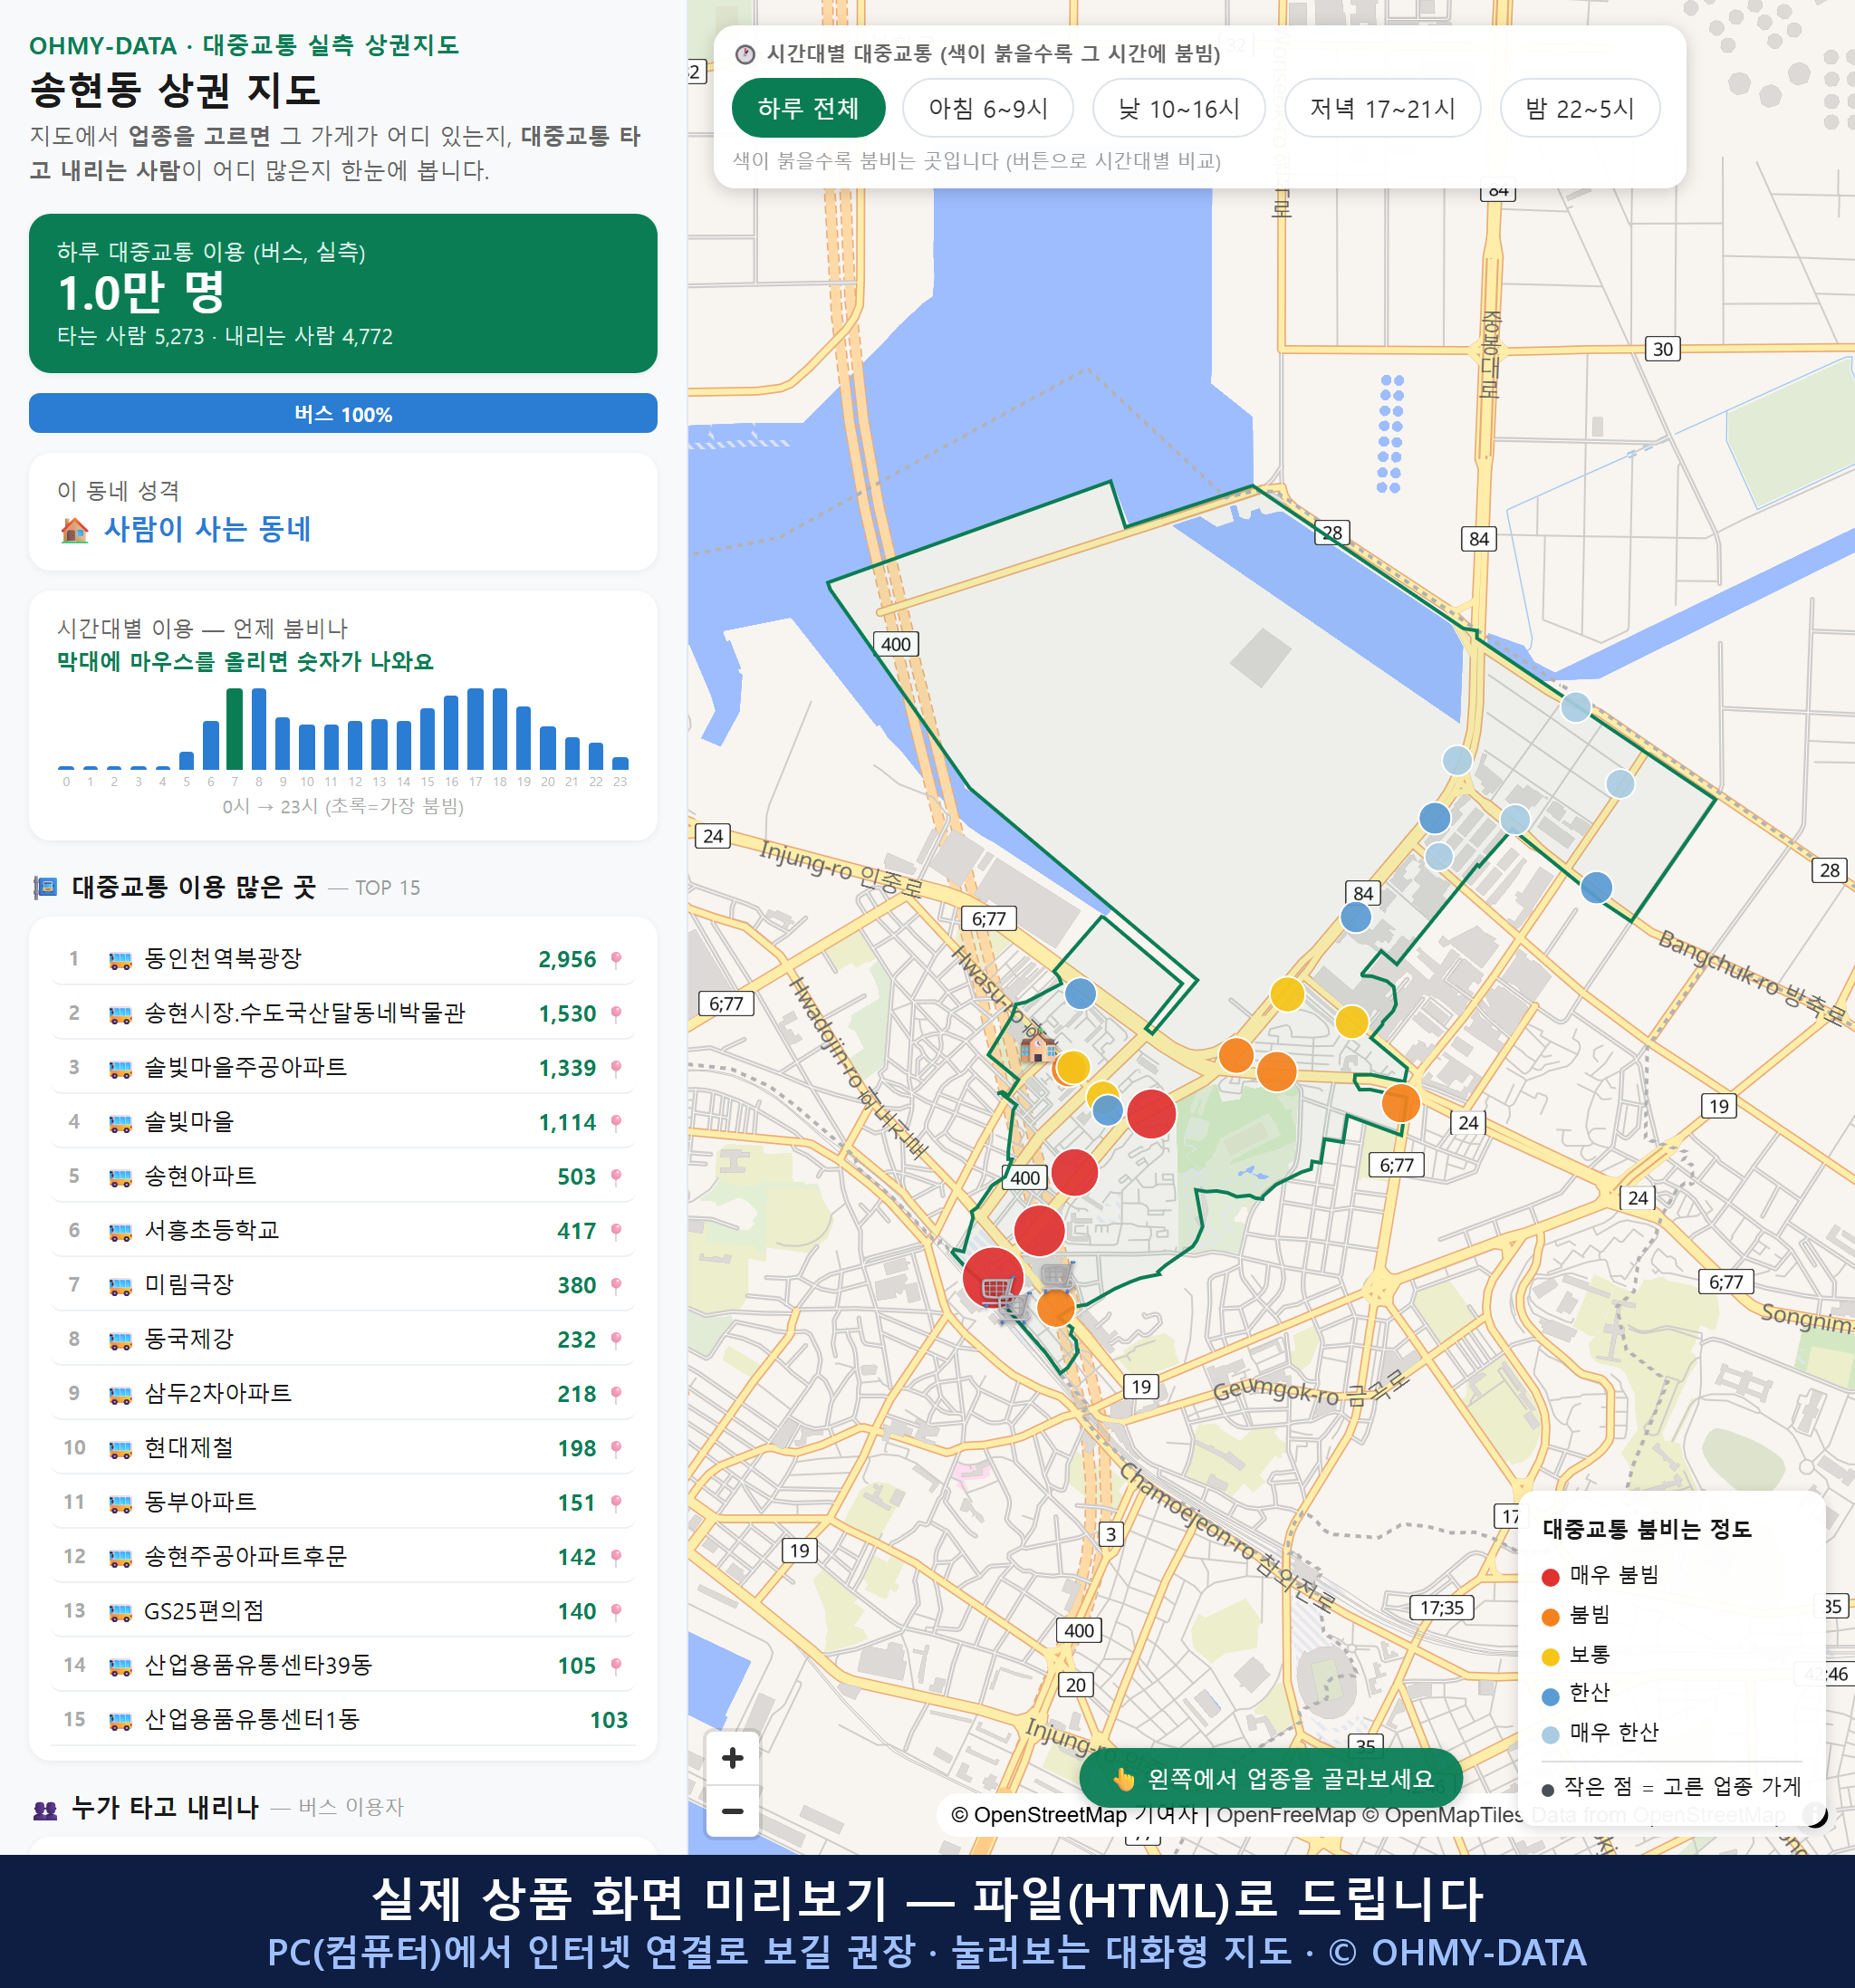Click the yellow 보통 legend swatch
Viewport: 1855px width, 1988px height.
coord(1550,1656)
